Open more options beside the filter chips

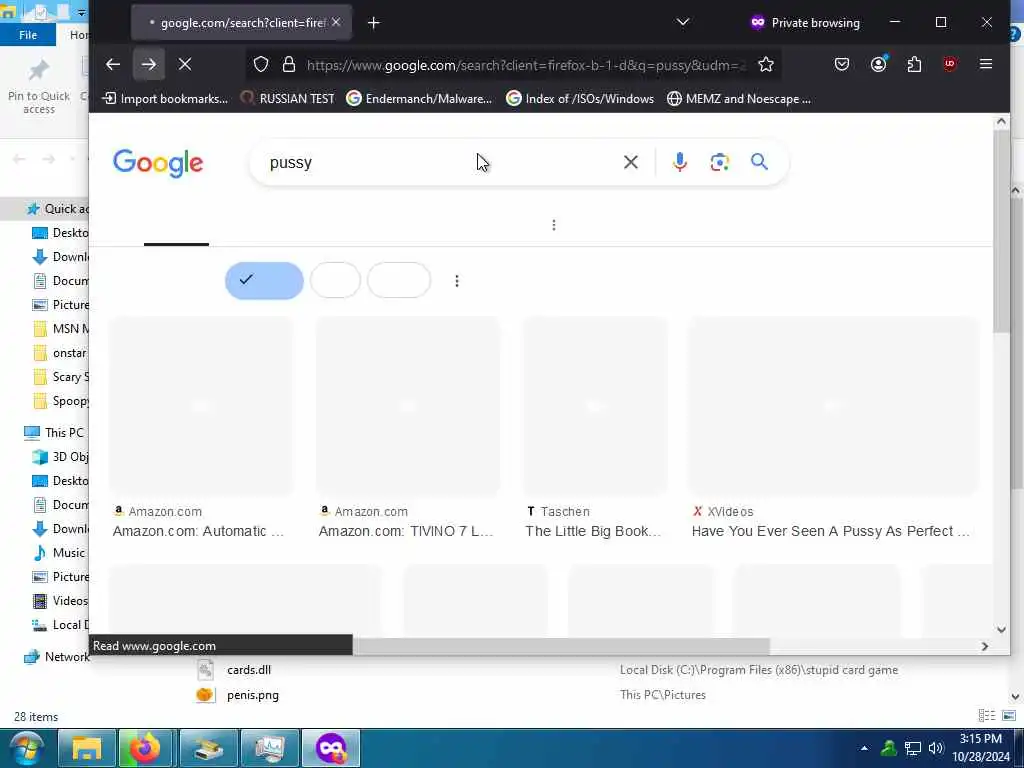(x=456, y=281)
